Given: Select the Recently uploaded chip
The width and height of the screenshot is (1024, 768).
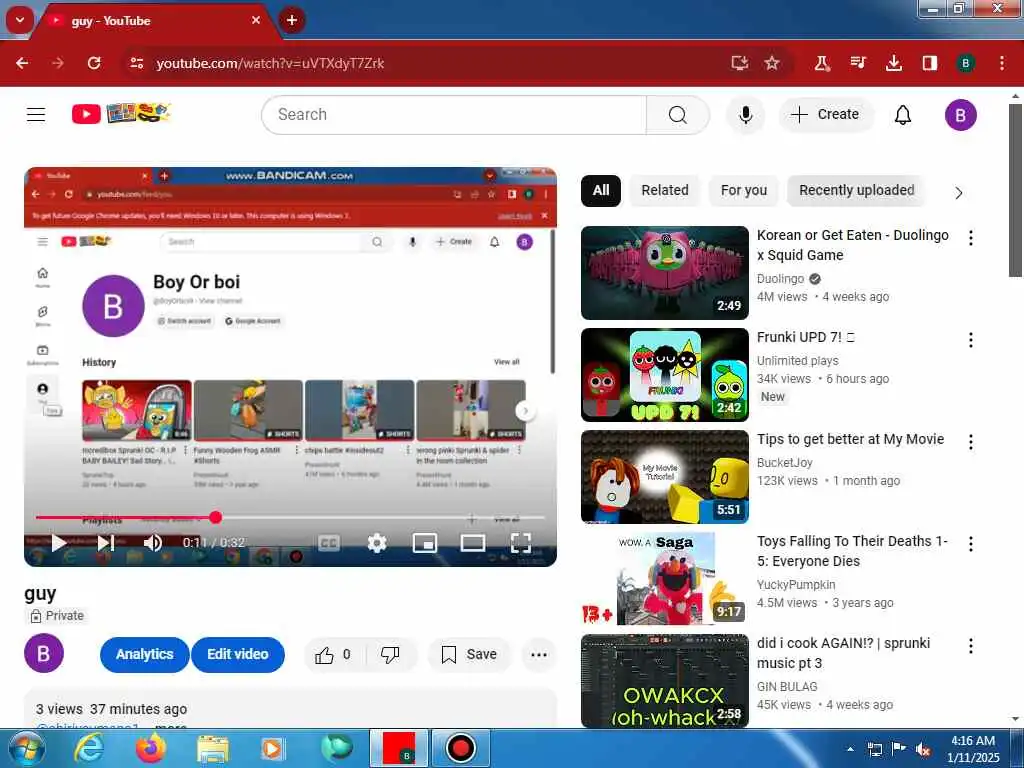Looking at the screenshot, I should [x=856, y=191].
